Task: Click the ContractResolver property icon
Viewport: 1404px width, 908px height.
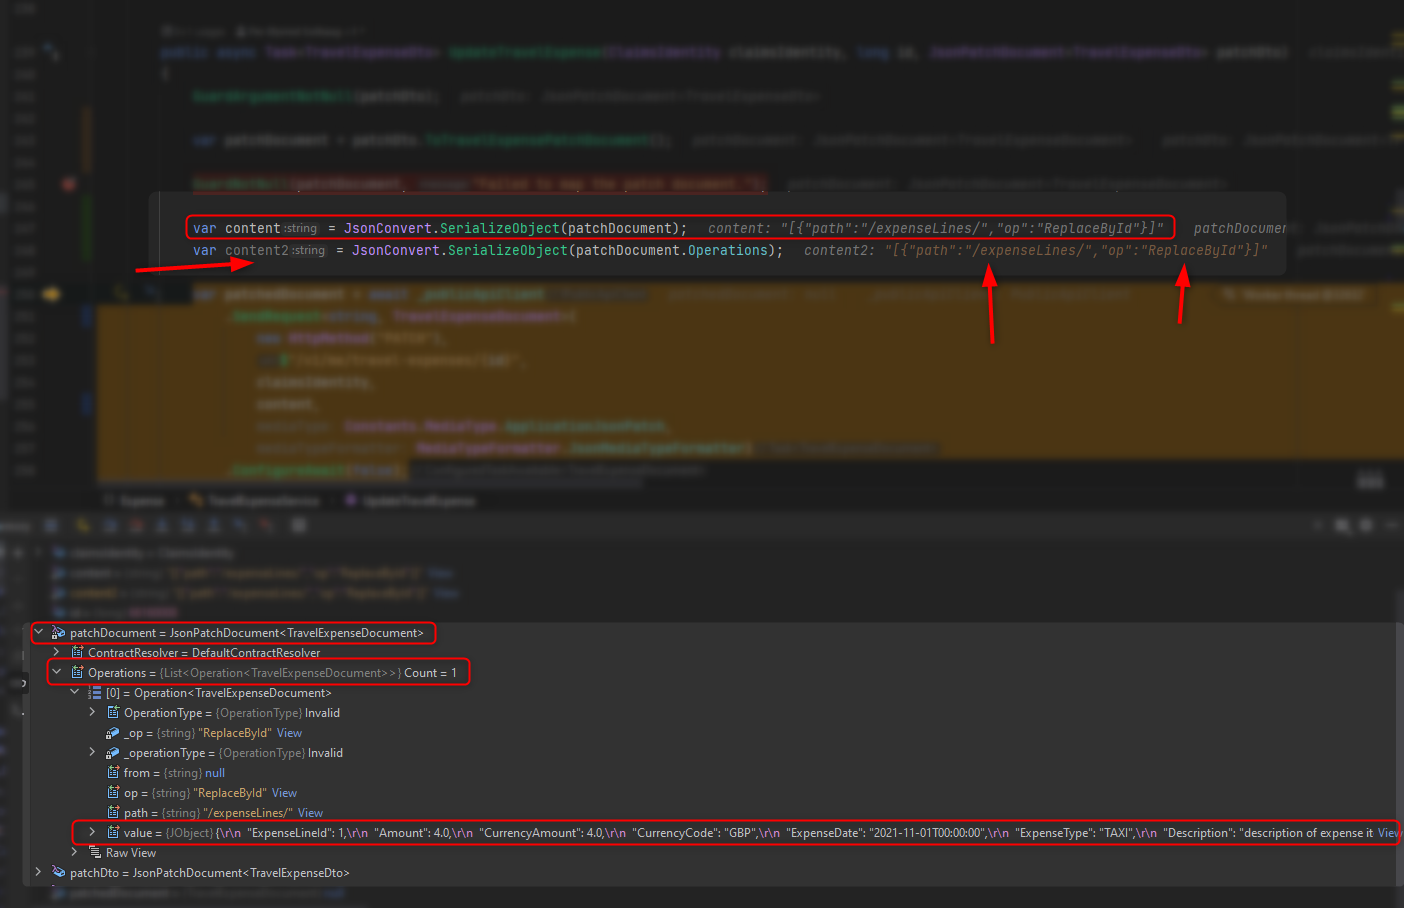Action: pos(77,652)
